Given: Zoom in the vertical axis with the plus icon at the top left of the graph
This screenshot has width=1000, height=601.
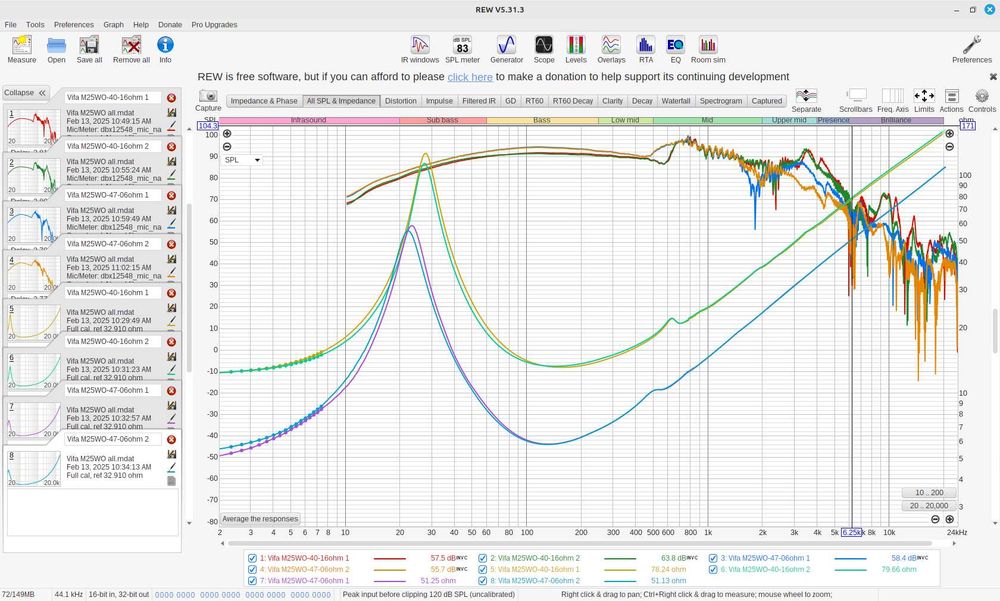Looking at the screenshot, I should pos(227,134).
